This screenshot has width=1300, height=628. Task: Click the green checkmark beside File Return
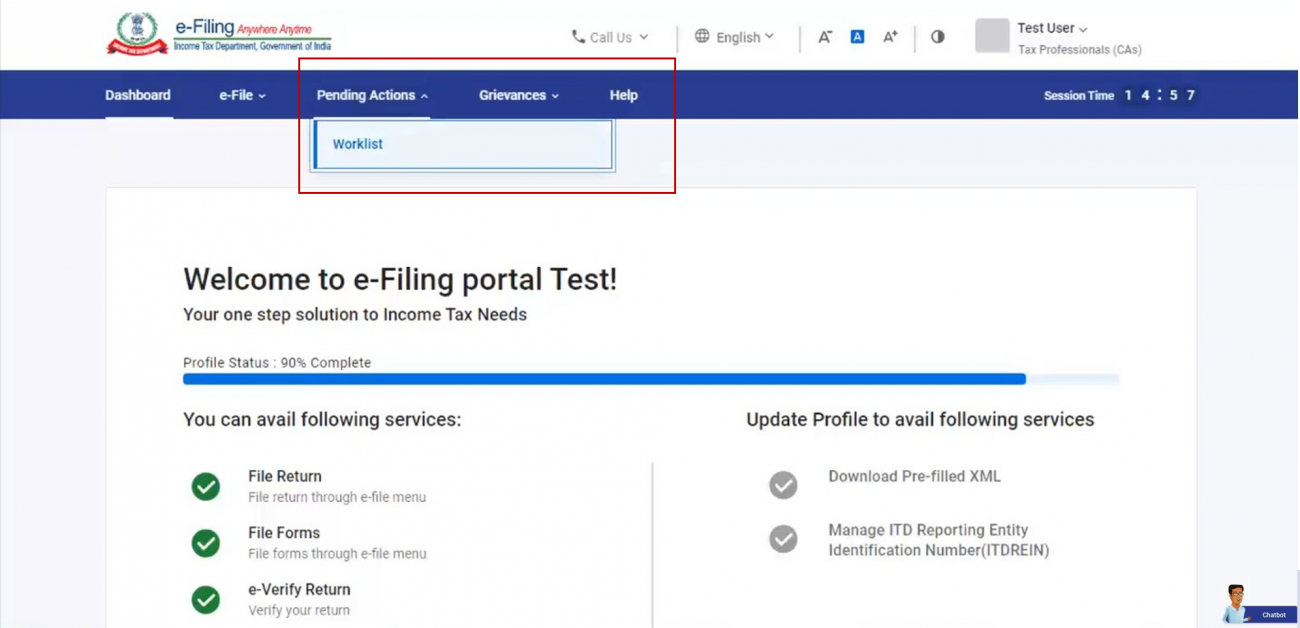click(206, 487)
